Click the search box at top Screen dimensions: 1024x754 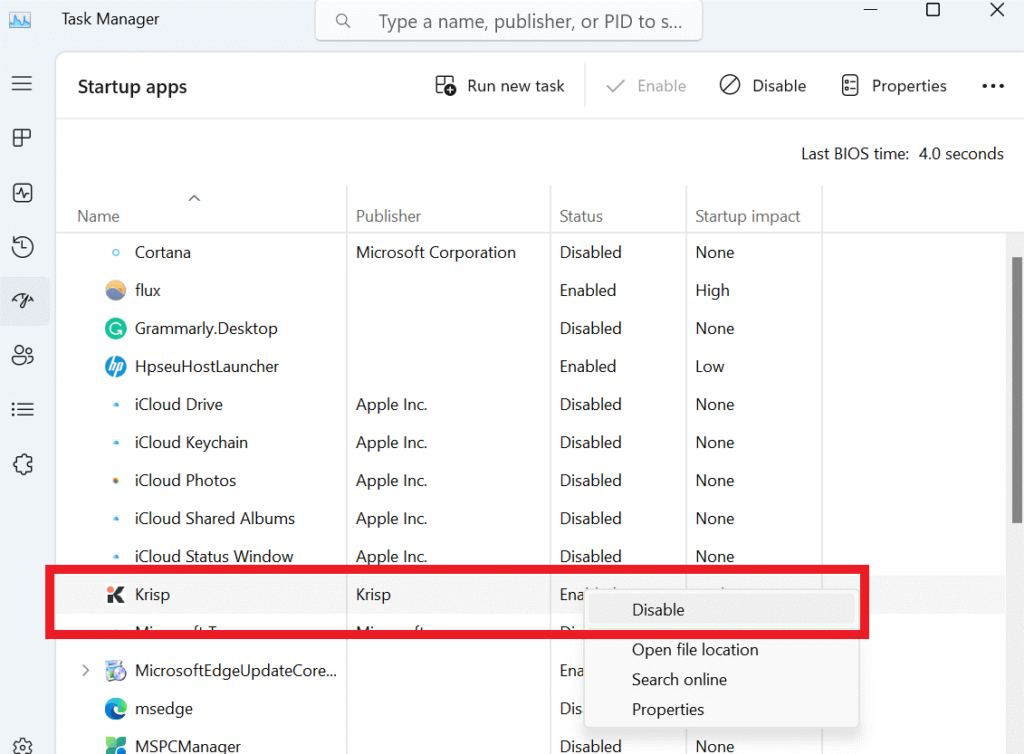pyautogui.click(x=510, y=21)
